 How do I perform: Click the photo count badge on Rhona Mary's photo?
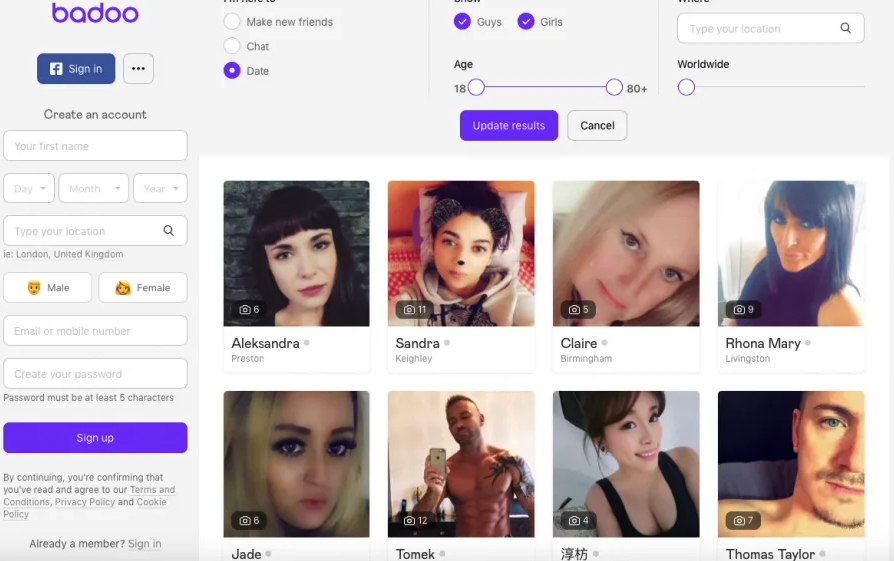(743, 309)
